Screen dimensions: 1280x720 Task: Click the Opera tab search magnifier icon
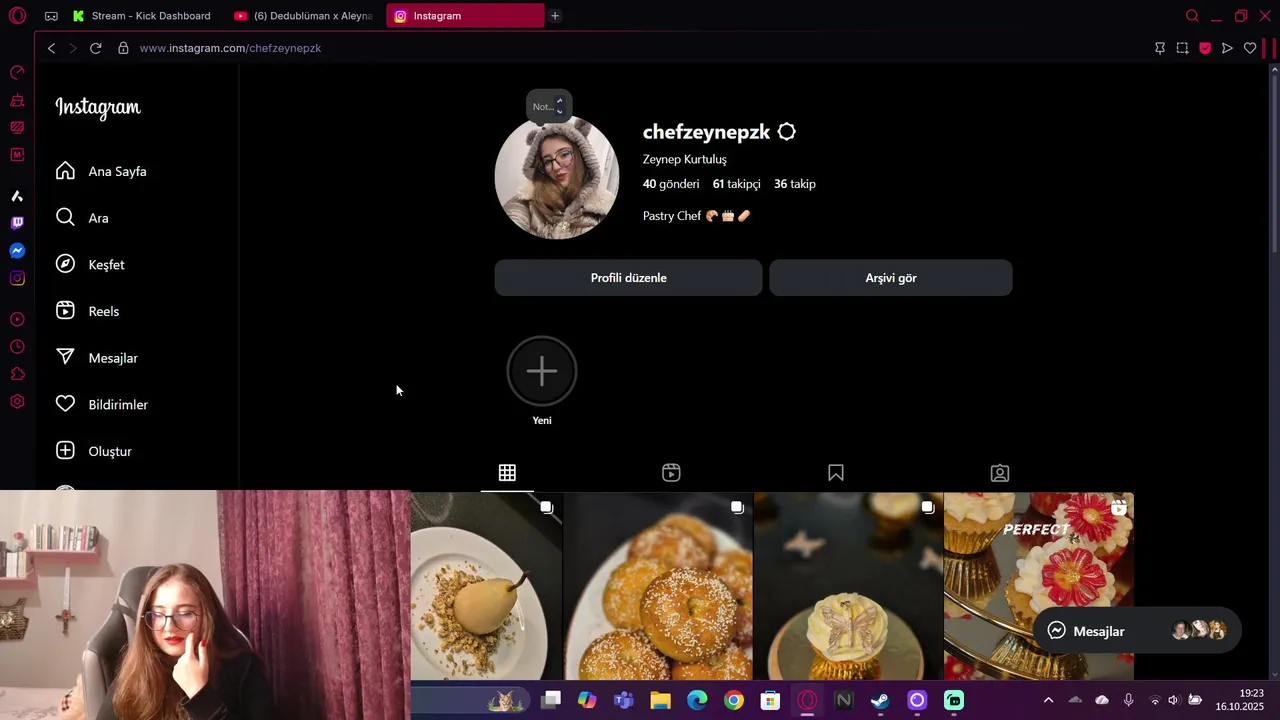[1192, 16]
